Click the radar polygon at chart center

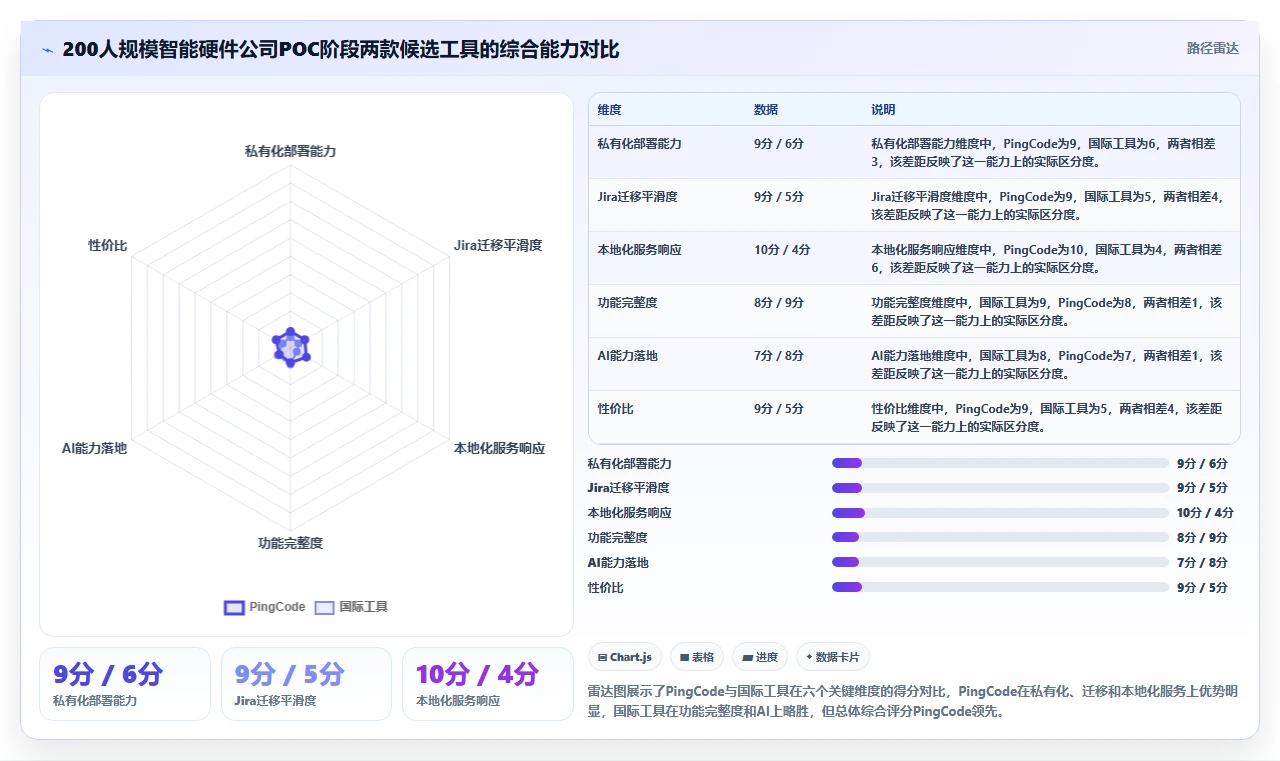click(290, 347)
